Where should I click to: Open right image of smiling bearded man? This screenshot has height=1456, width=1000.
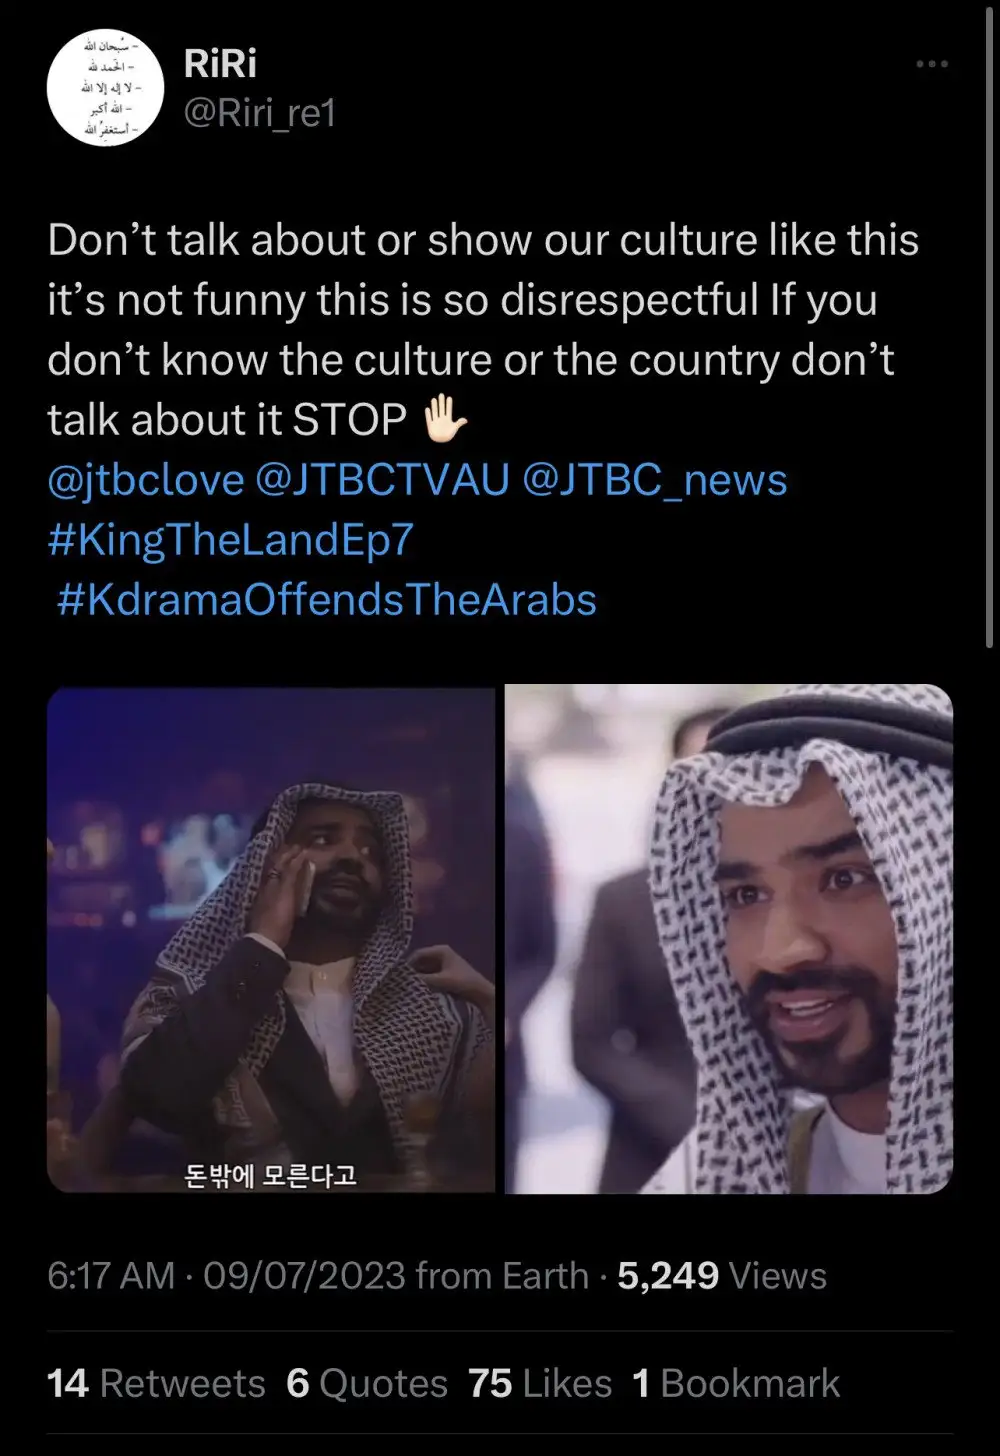click(x=729, y=938)
